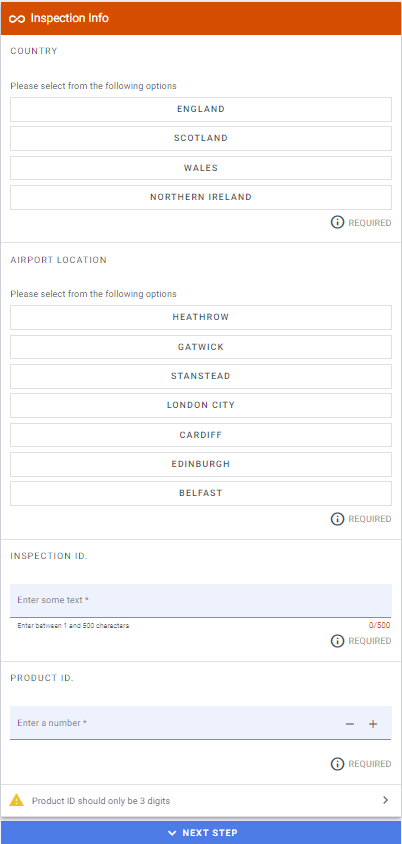402x844 pixels.
Task: Select England as the country
Action: coord(201,109)
